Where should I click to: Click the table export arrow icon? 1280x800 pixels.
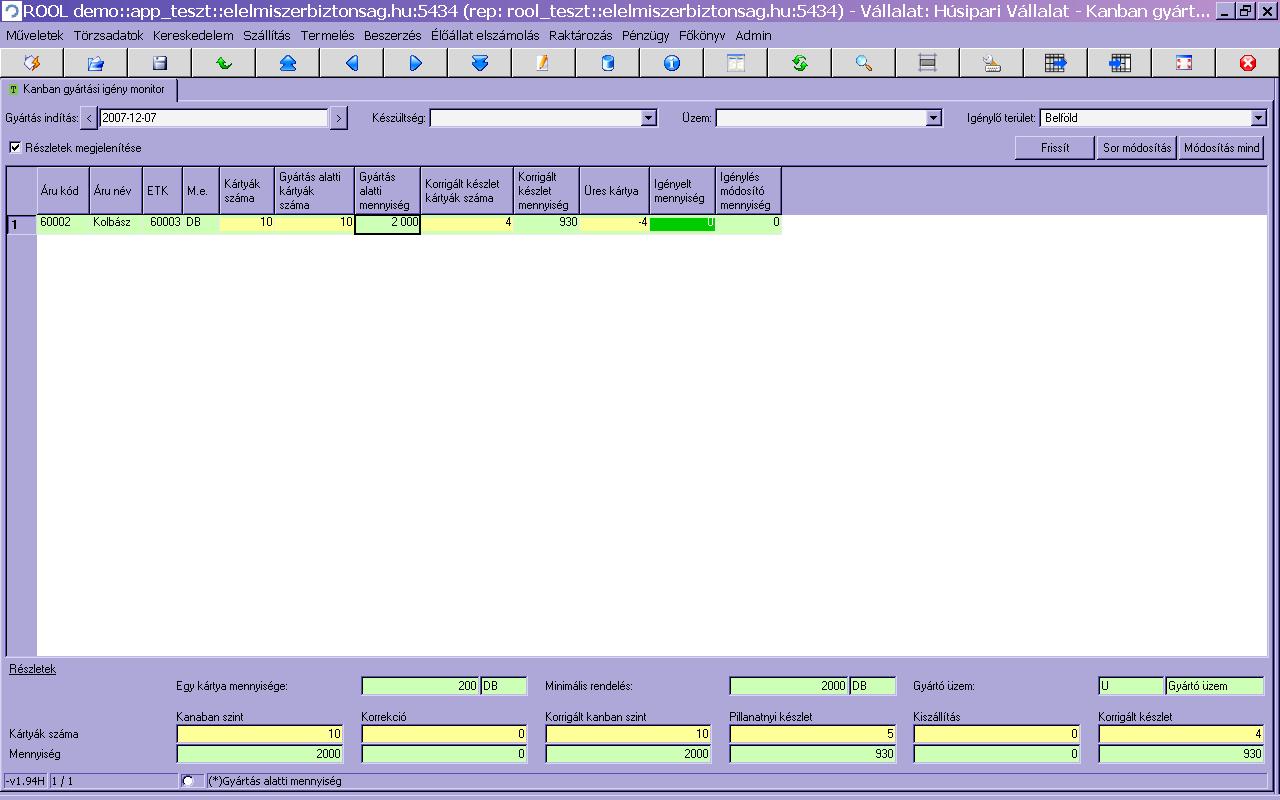(1056, 63)
